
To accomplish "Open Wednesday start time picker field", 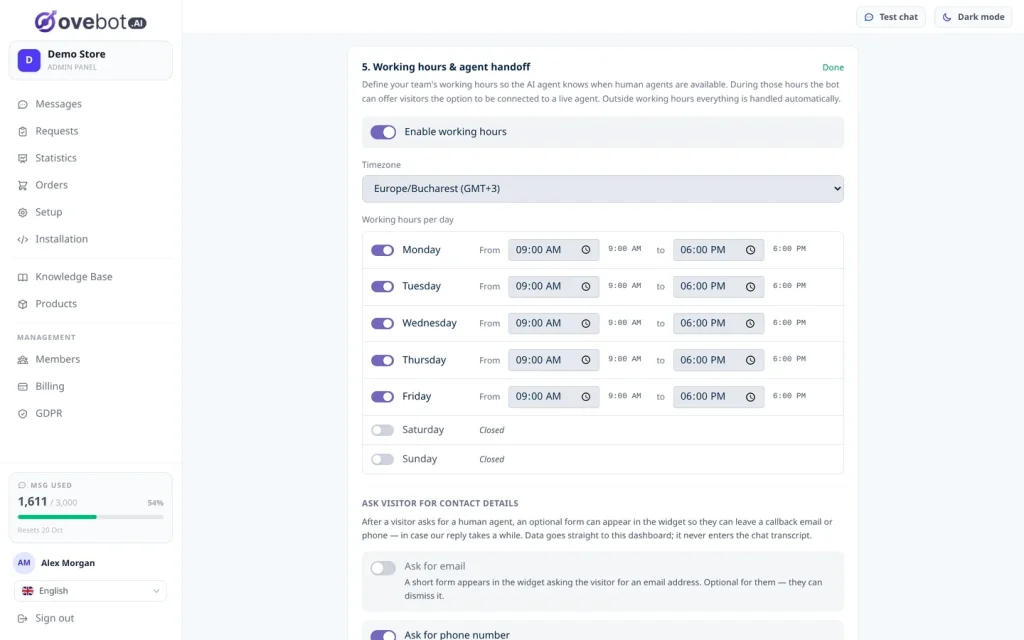I will pos(554,323).
